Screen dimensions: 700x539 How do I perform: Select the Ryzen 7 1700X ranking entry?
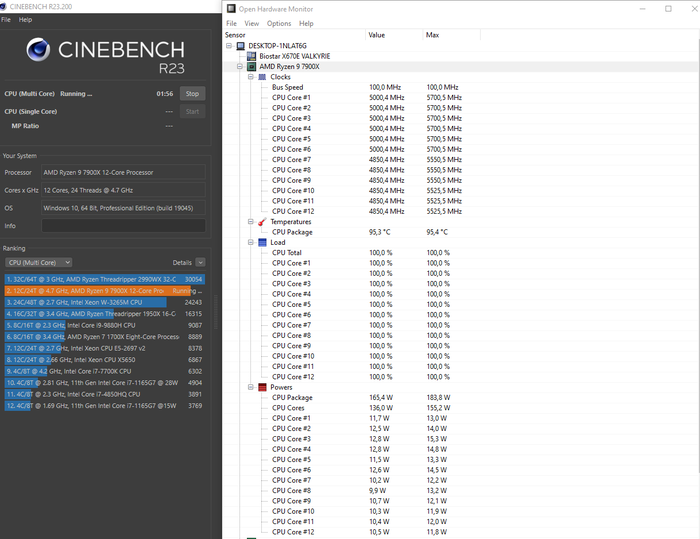click(104, 337)
